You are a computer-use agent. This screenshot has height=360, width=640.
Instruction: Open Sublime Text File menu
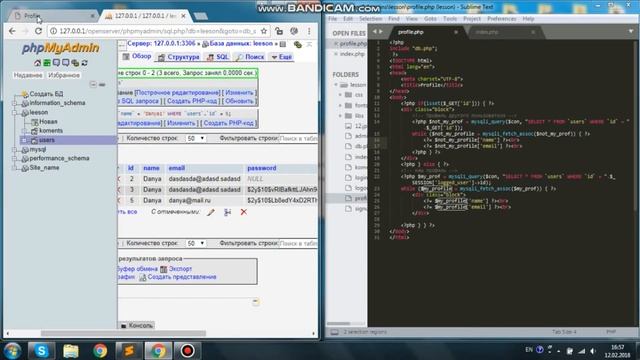point(333,19)
